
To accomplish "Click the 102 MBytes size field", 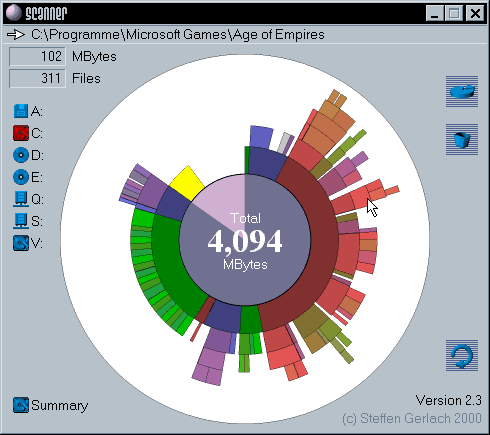I will 37,56.
